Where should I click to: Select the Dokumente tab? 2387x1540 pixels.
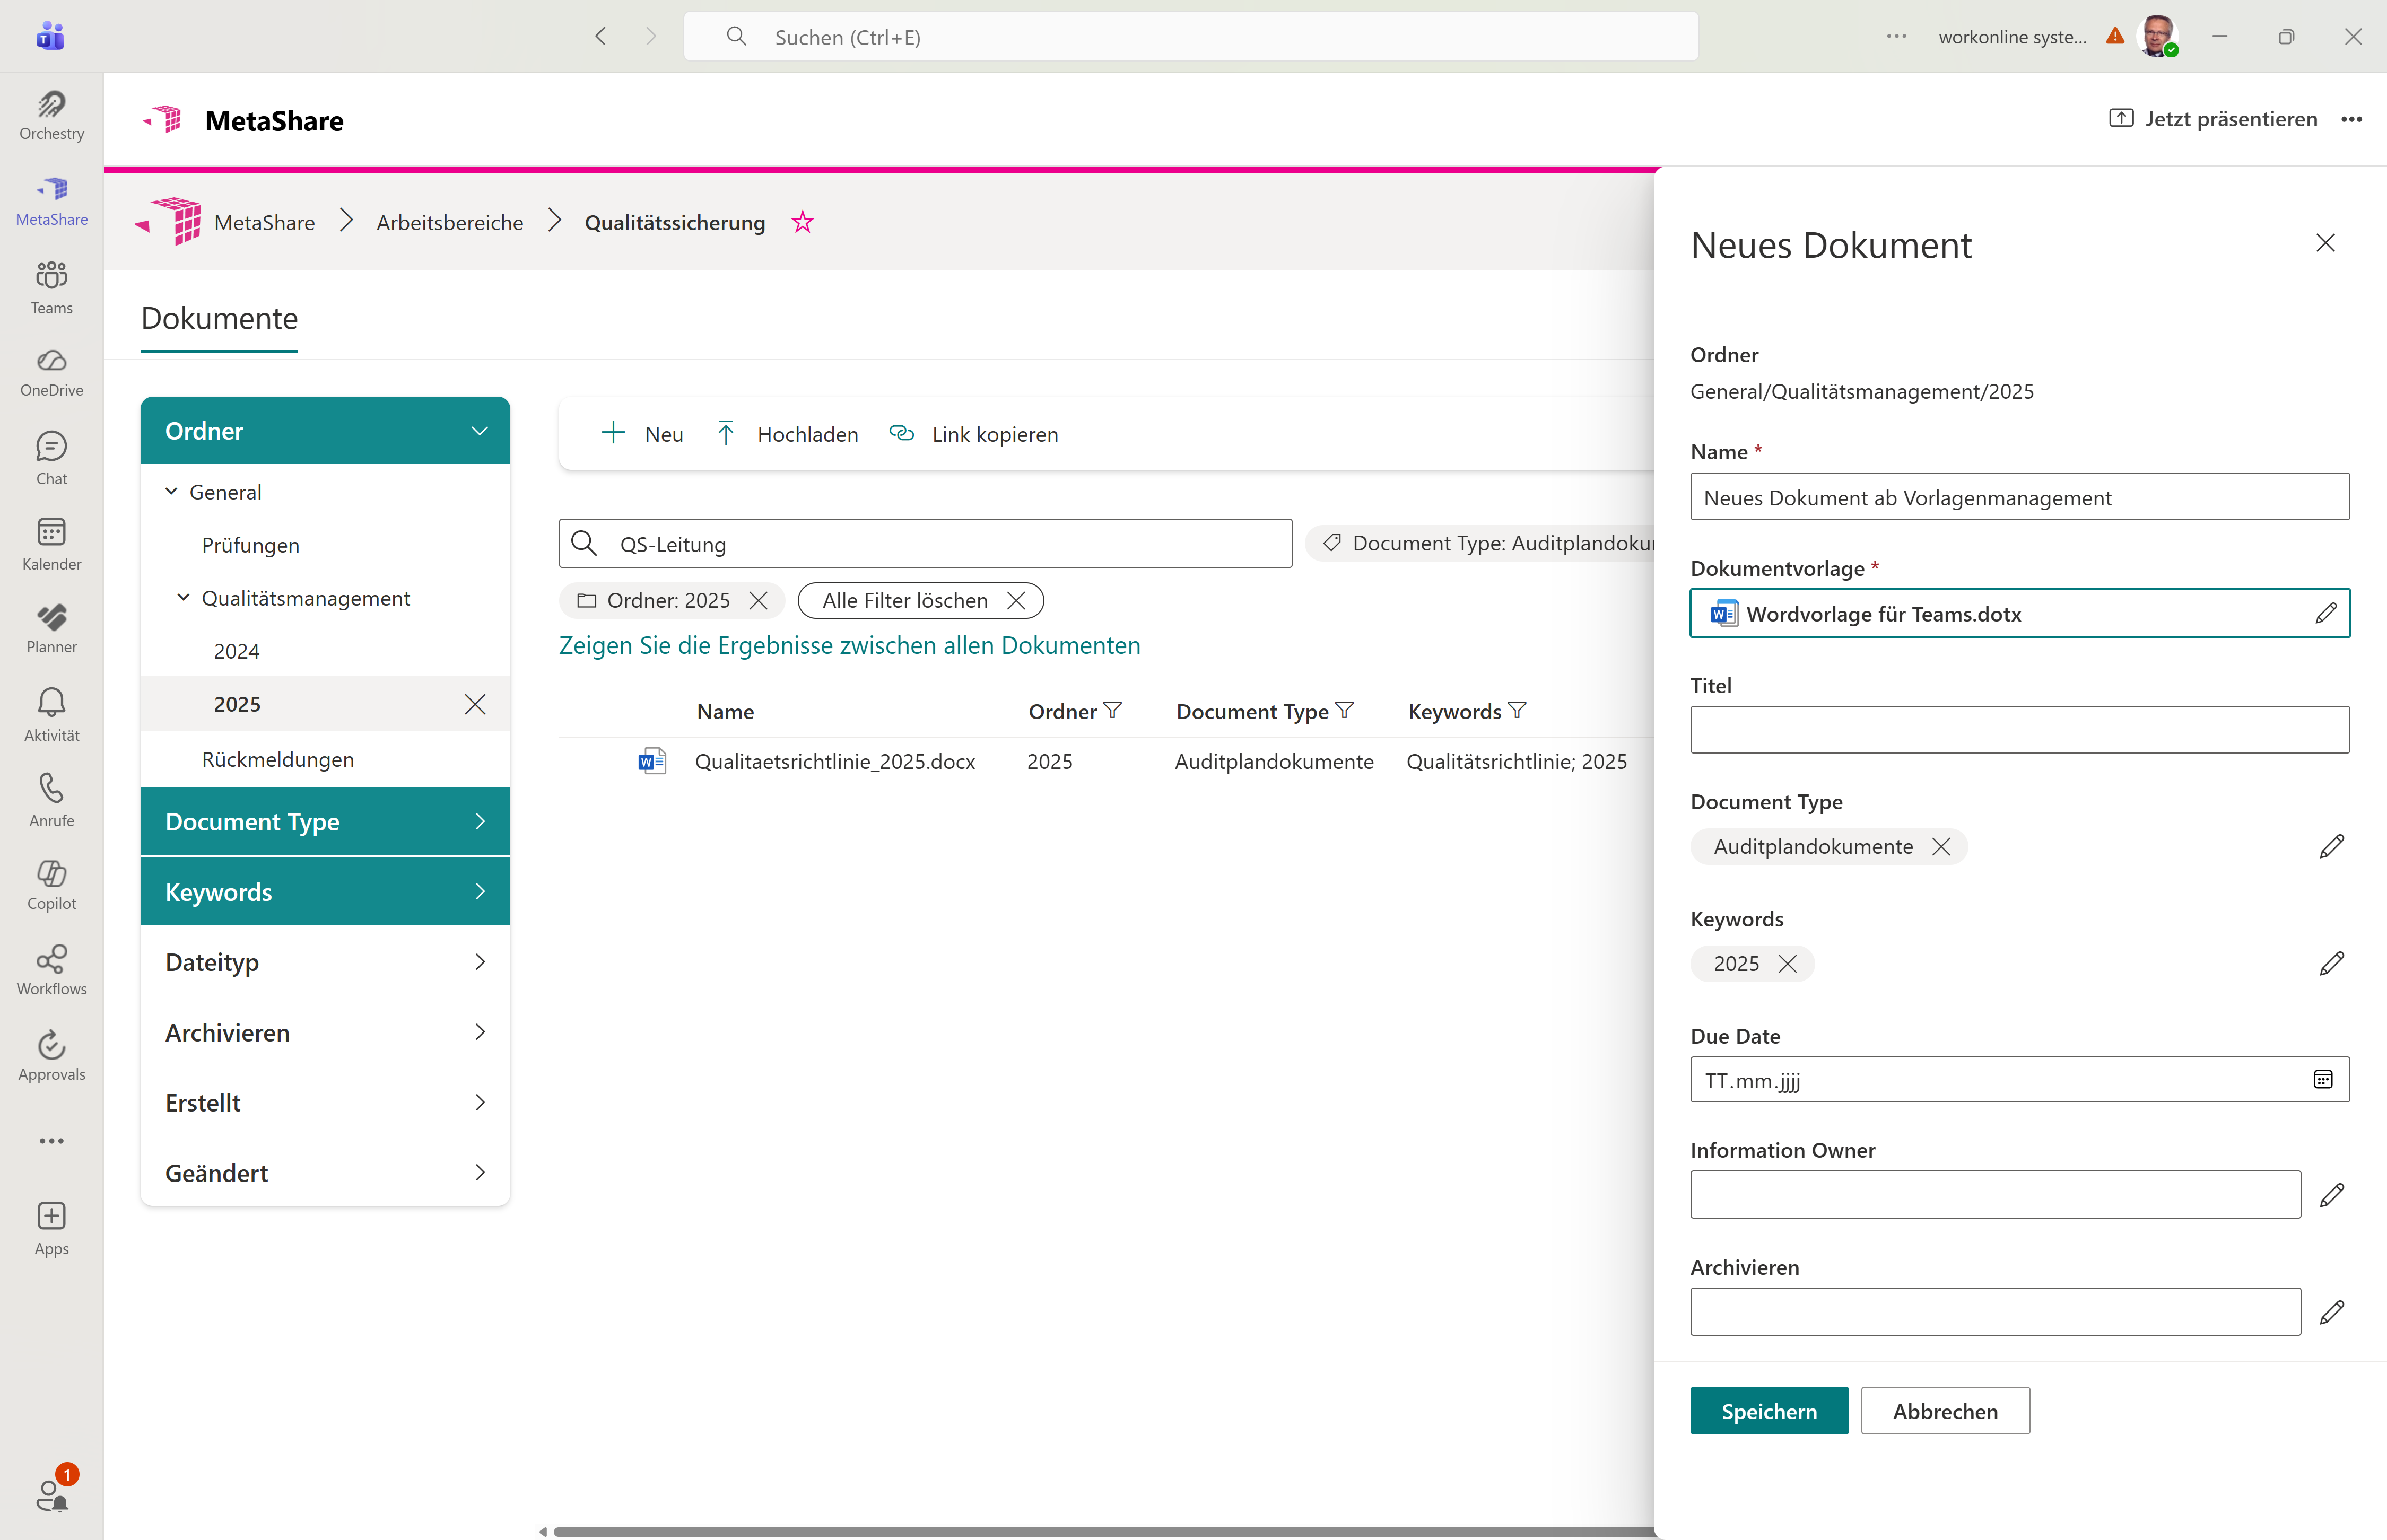(219, 319)
